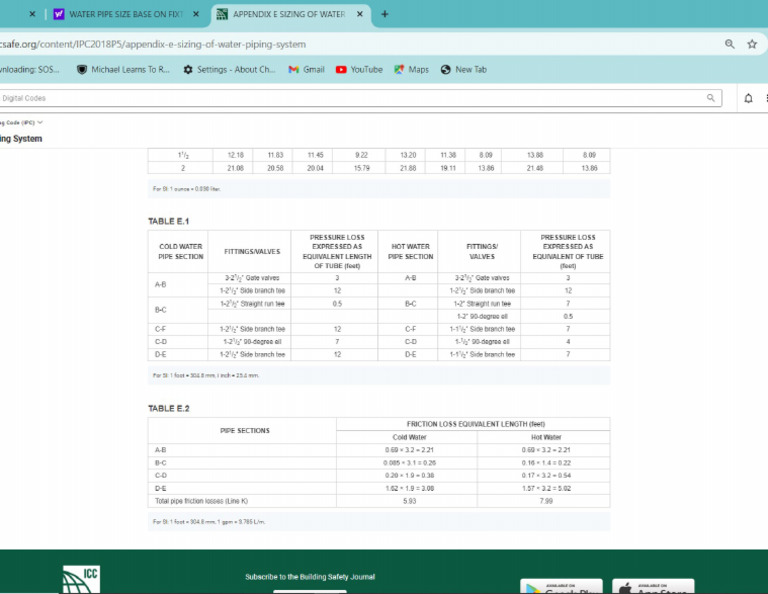The width and height of the screenshot is (768, 594).
Task: Select the COLD WATER PIPE SECTION column header
Action: pos(180,251)
